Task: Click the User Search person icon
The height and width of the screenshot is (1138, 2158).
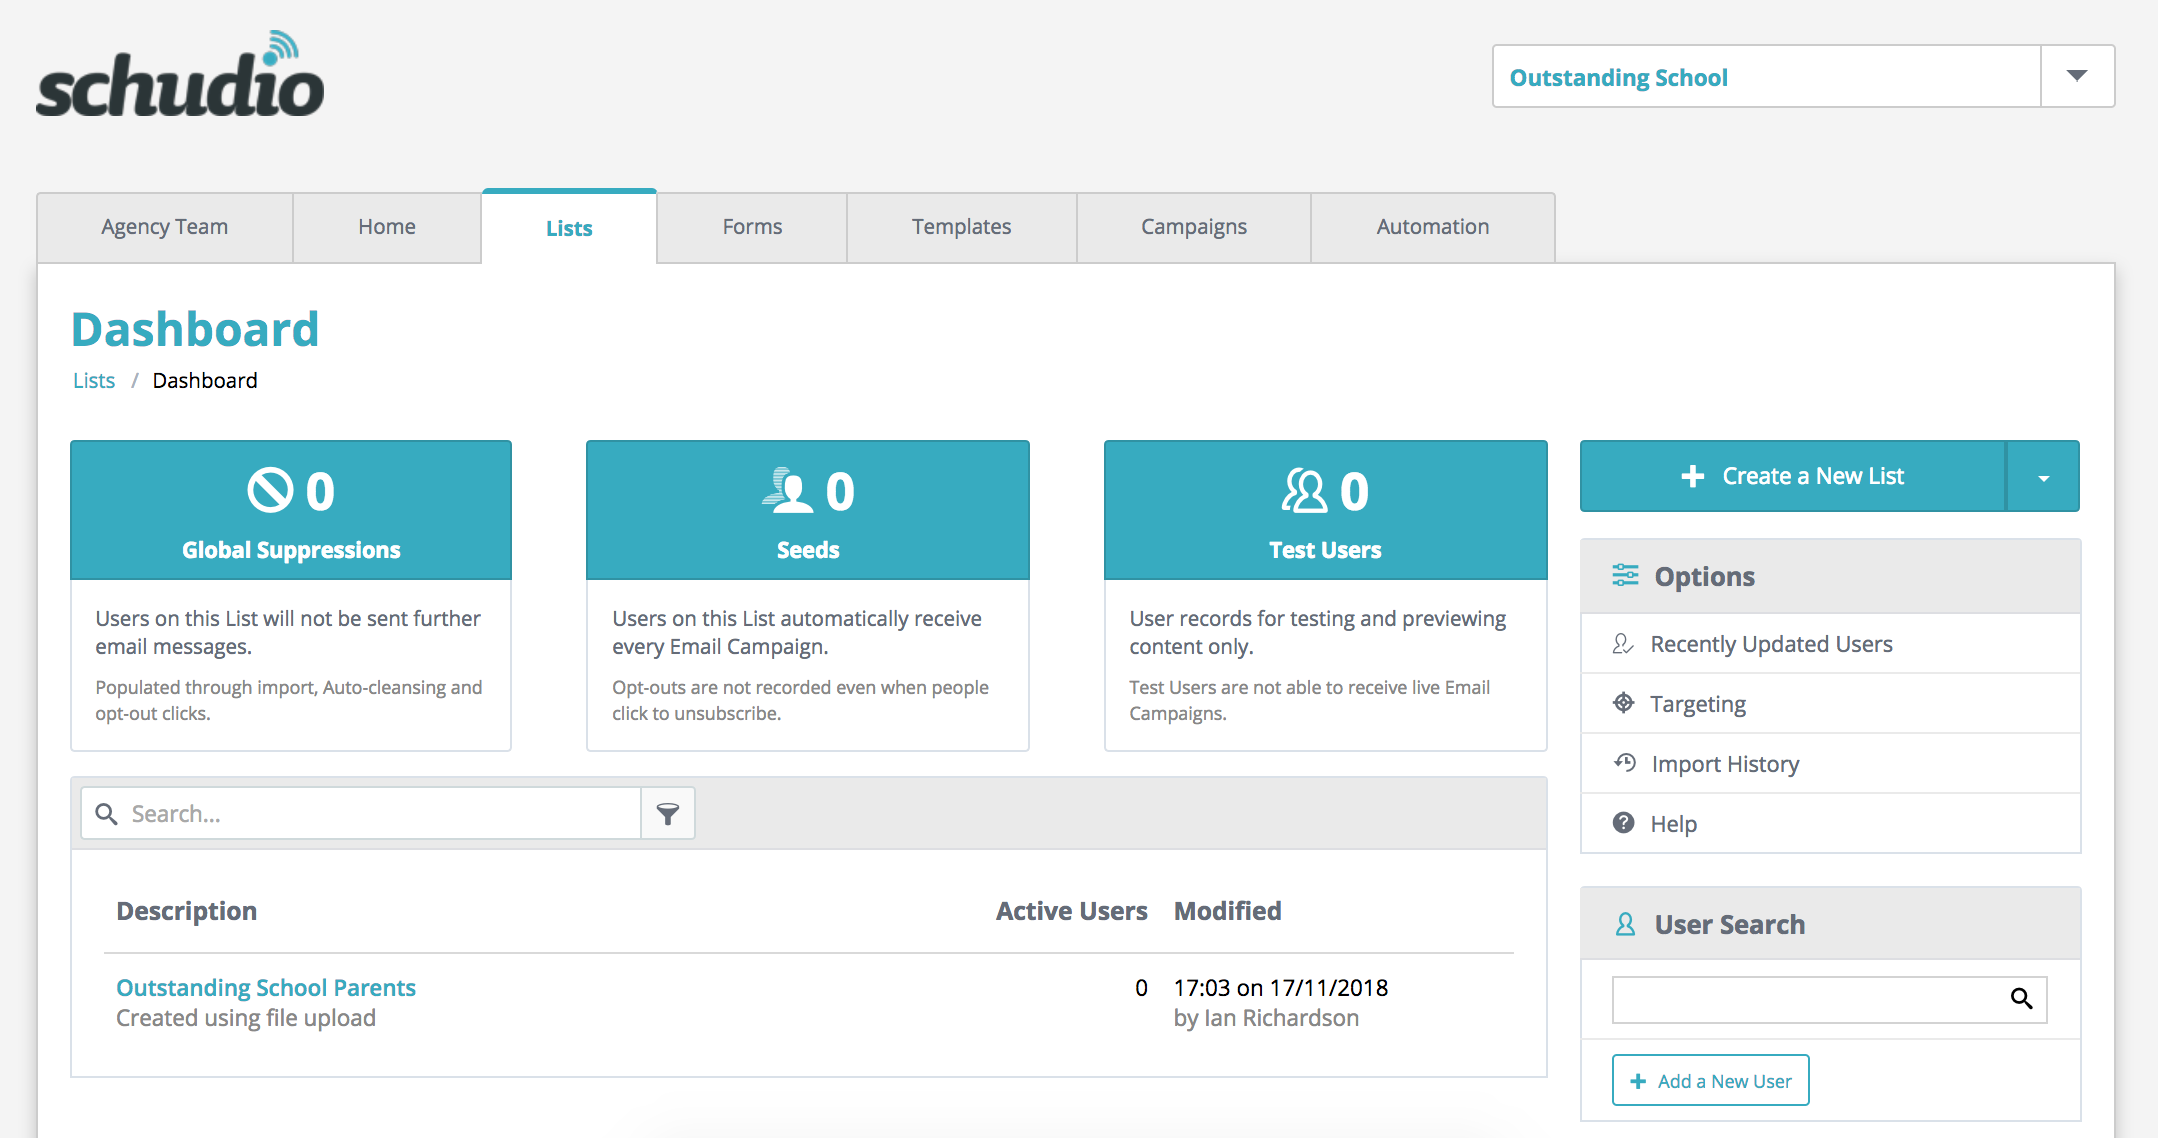Action: point(1625,924)
